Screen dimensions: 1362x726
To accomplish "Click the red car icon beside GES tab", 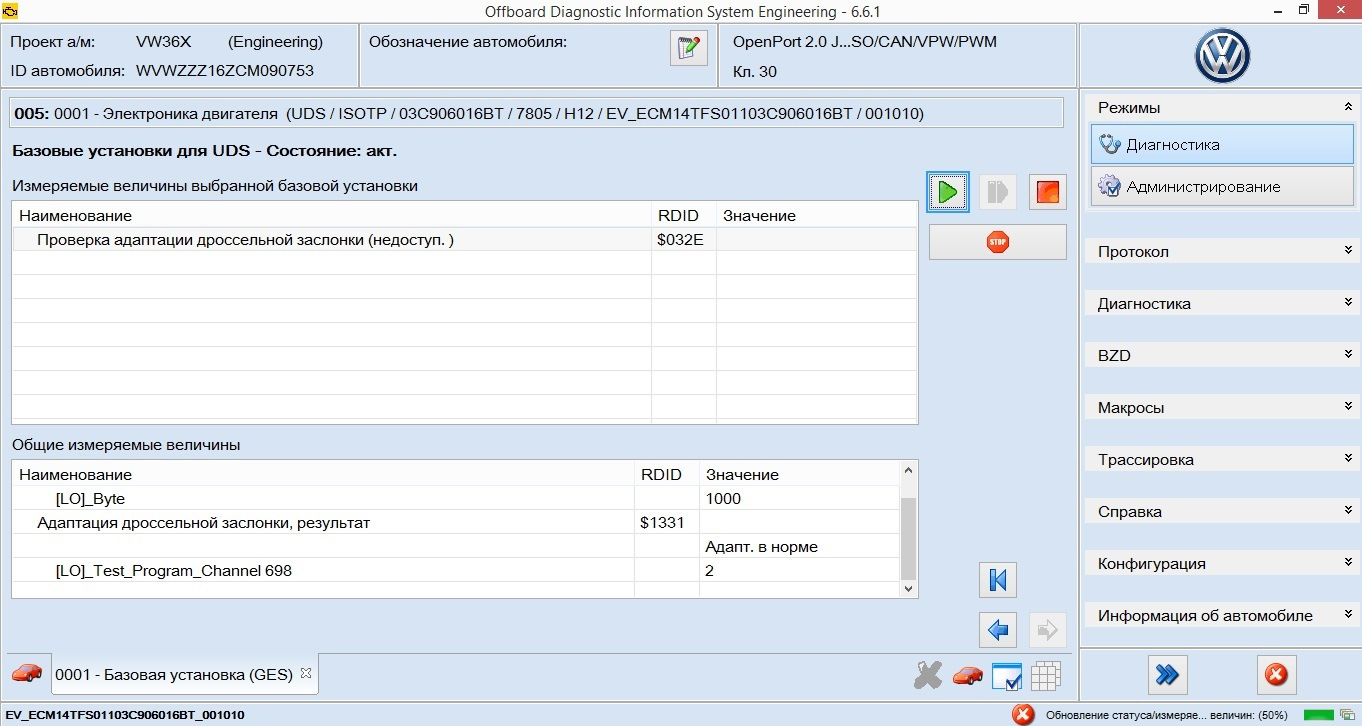I will tap(27, 673).
